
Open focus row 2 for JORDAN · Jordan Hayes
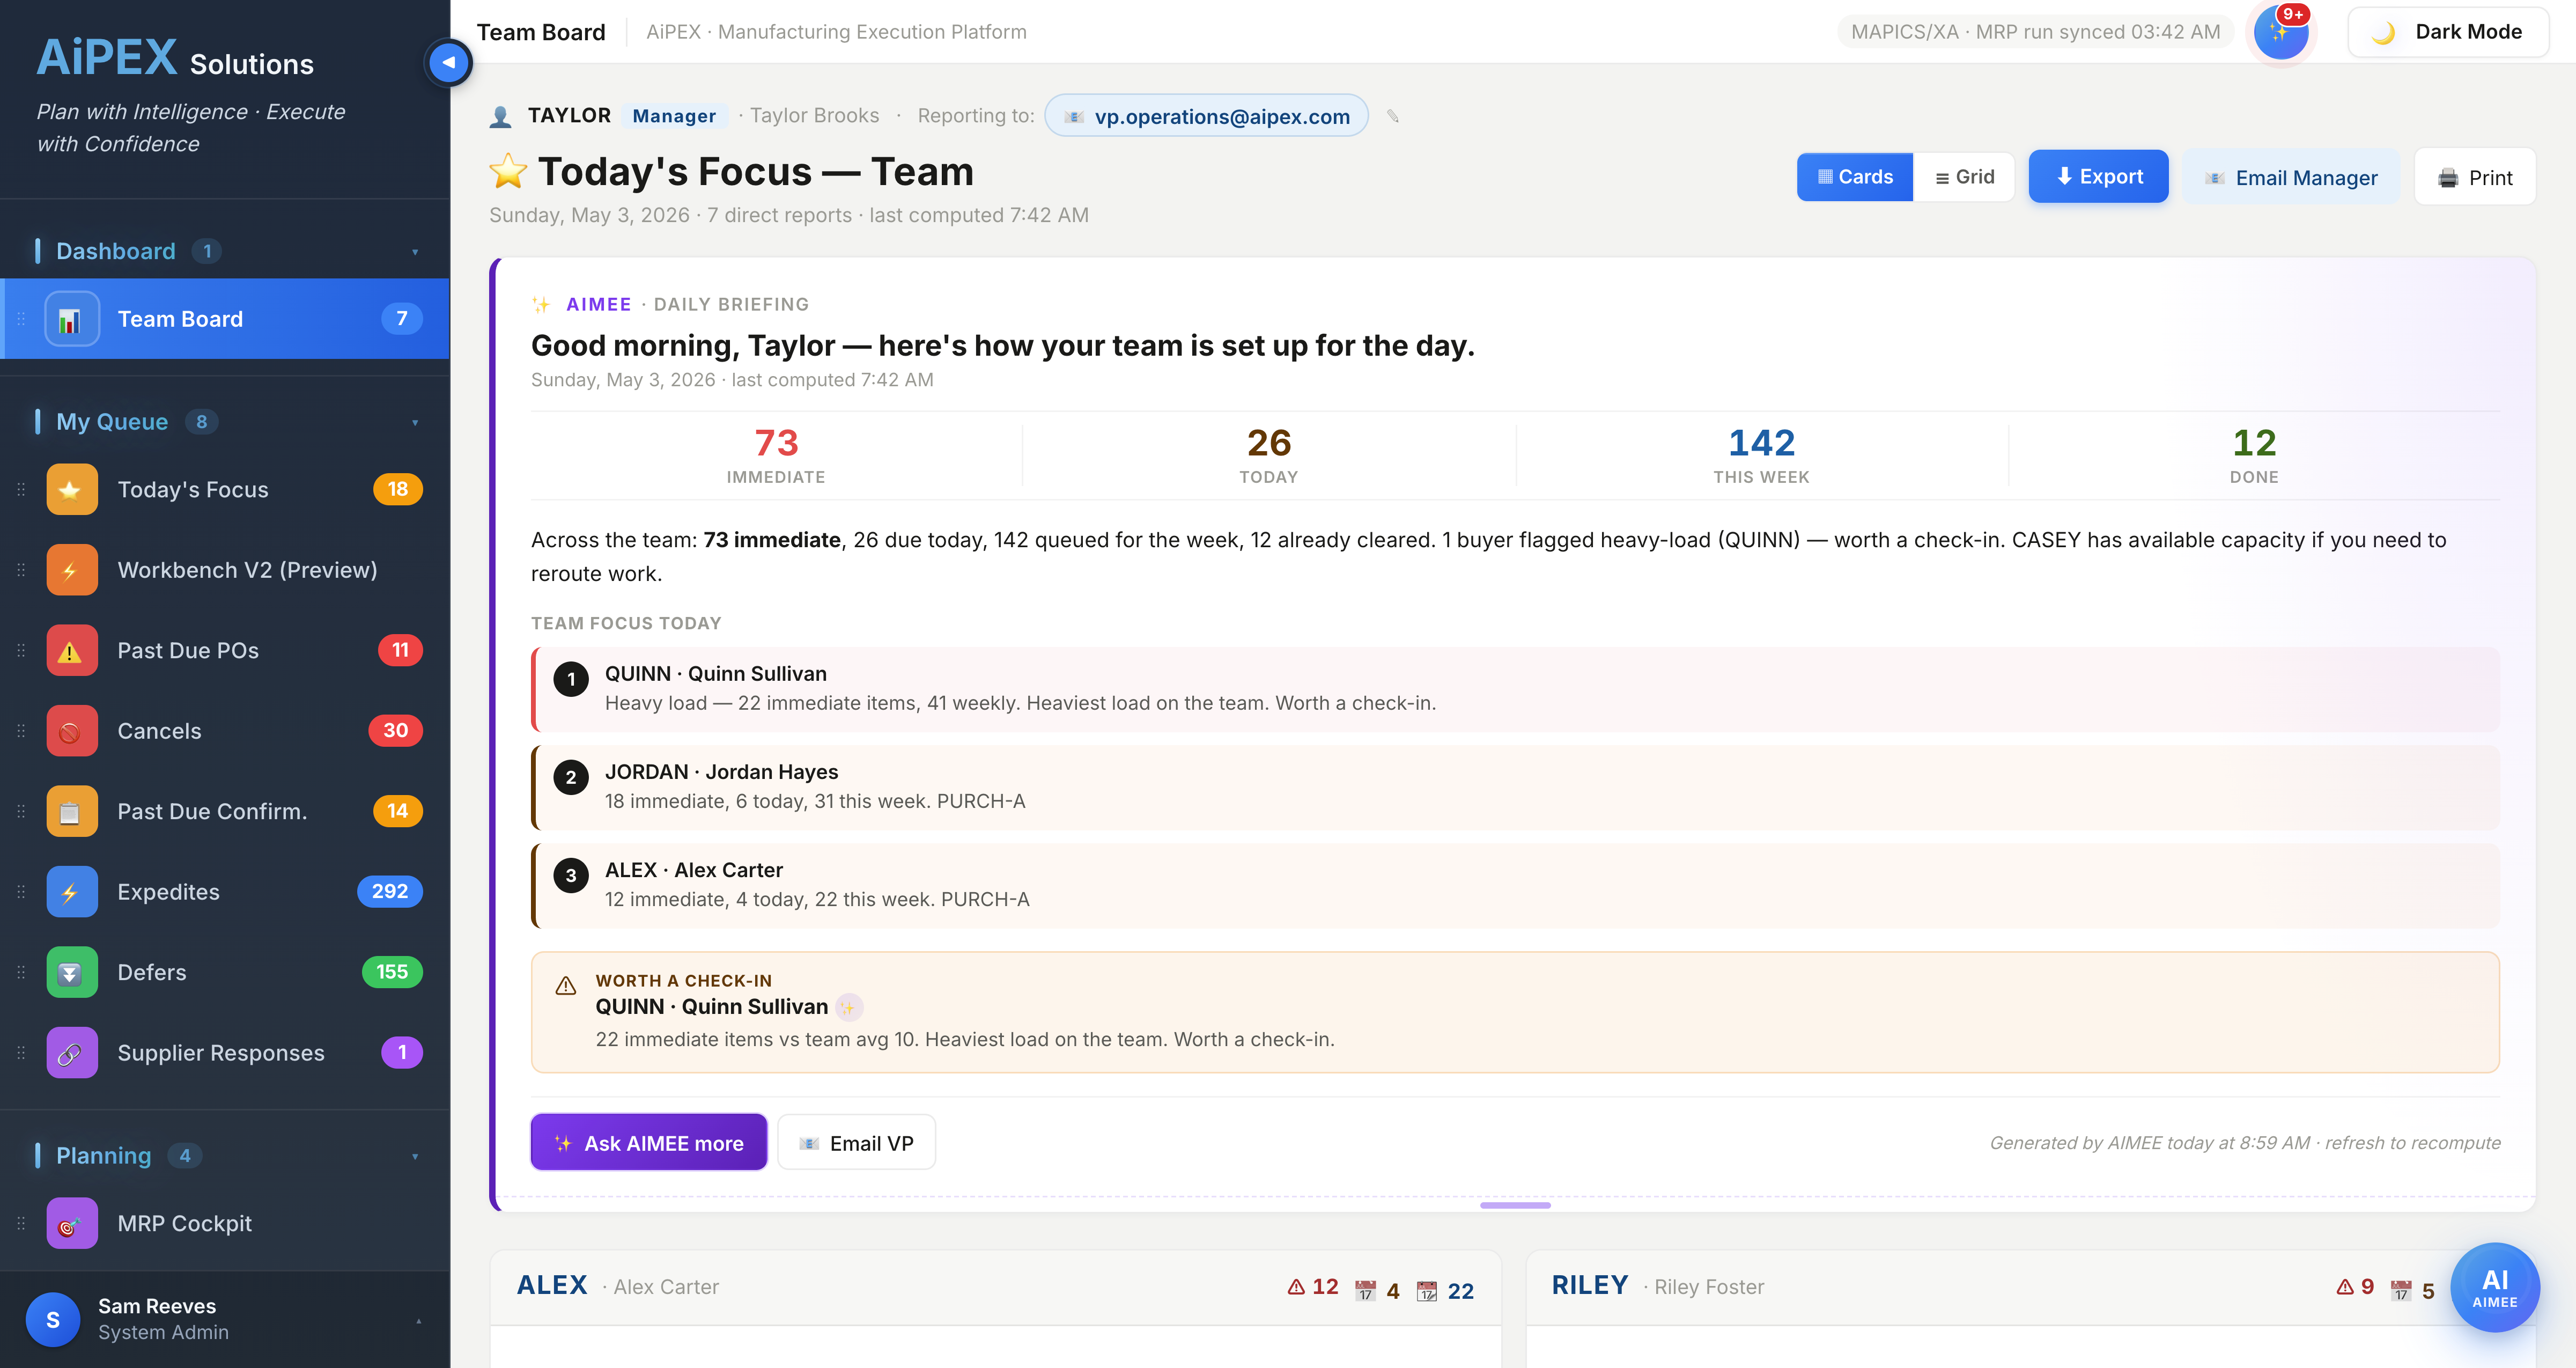tap(1516, 787)
